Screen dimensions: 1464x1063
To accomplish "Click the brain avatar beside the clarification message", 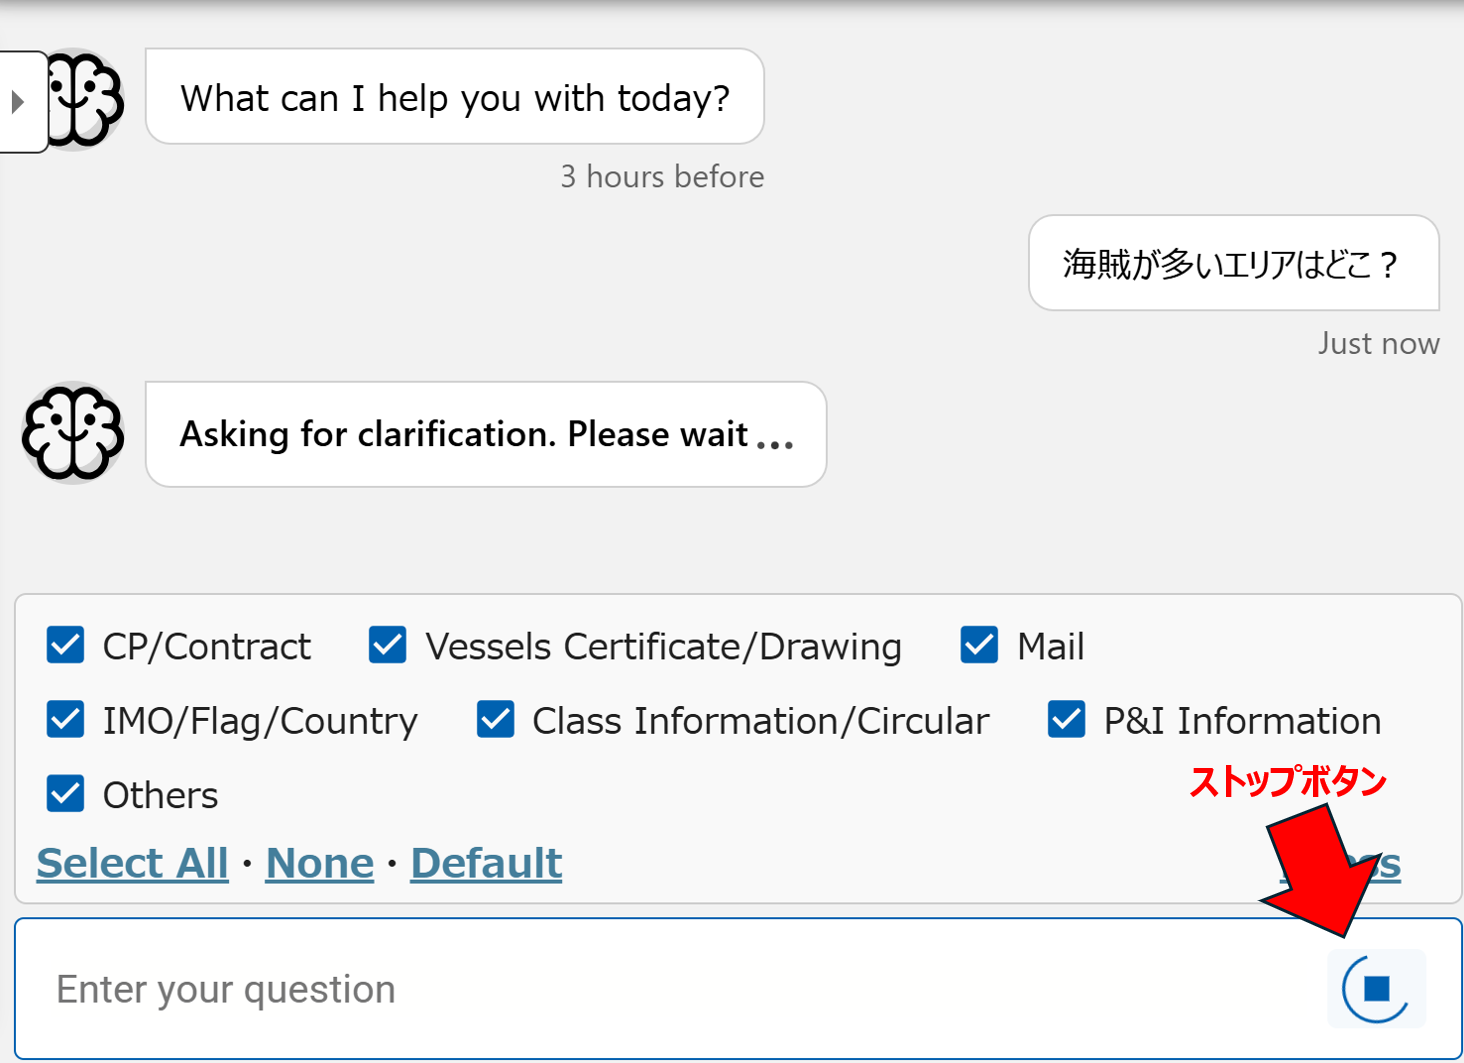I will pyautogui.click(x=73, y=433).
